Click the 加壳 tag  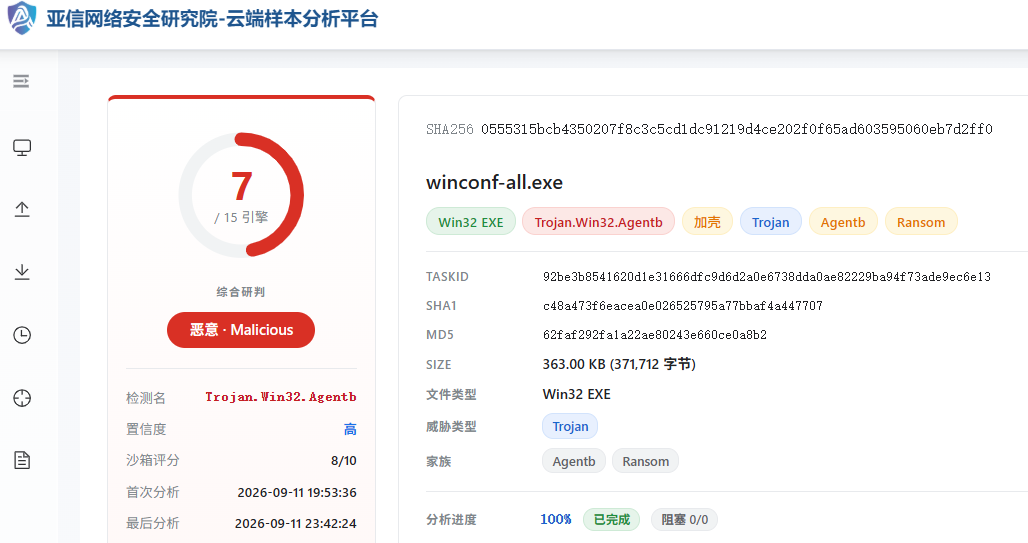tap(707, 222)
